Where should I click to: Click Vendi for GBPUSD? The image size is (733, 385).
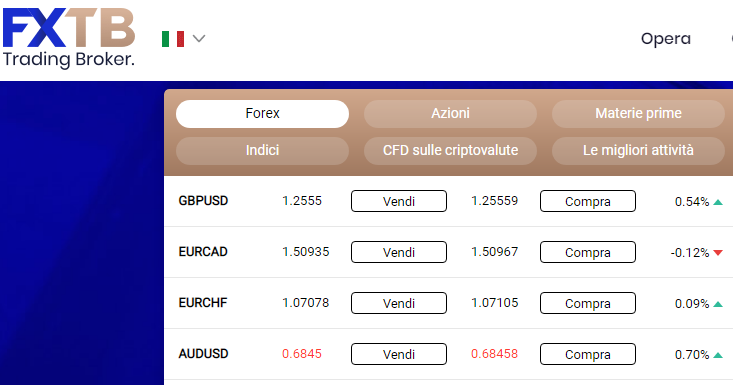(399, 201)
